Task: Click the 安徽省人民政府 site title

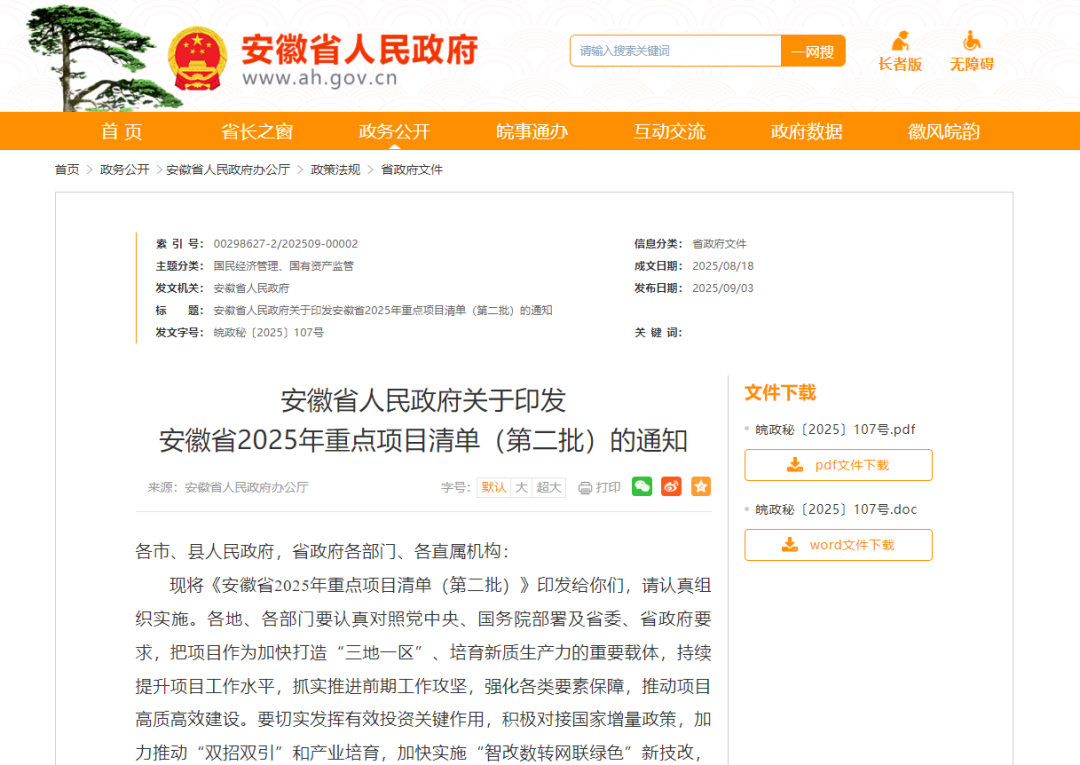Action: tap(360, 50)
